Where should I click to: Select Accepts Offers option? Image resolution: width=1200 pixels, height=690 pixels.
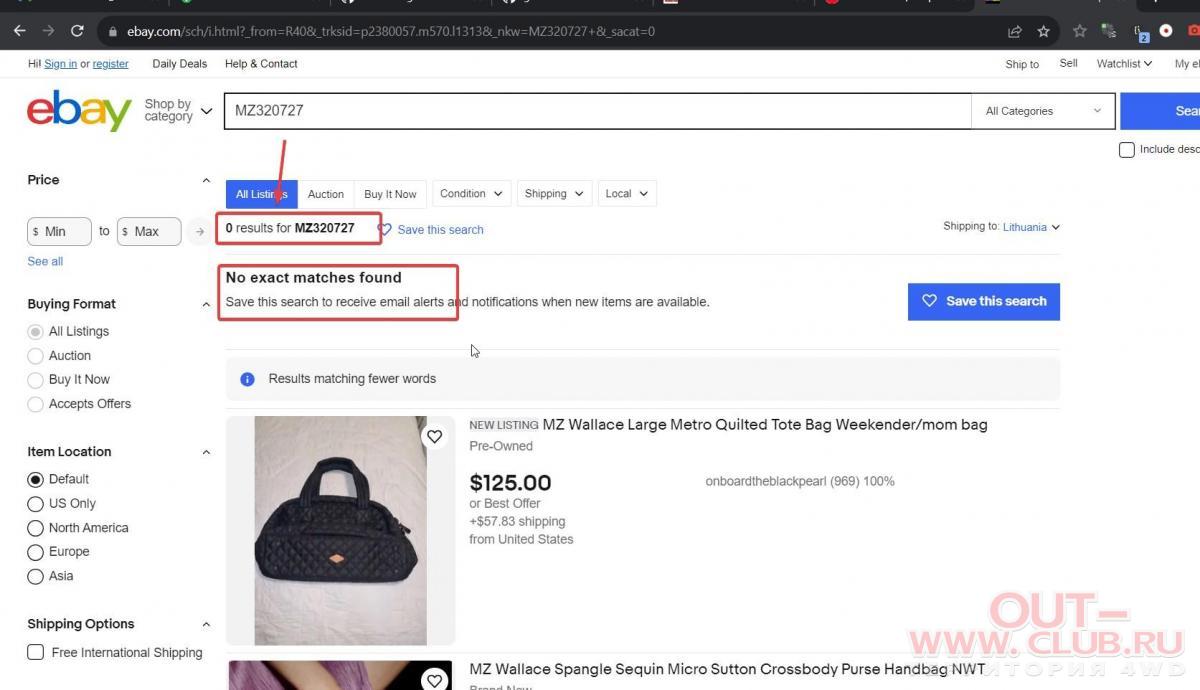(x=35, y=403)
